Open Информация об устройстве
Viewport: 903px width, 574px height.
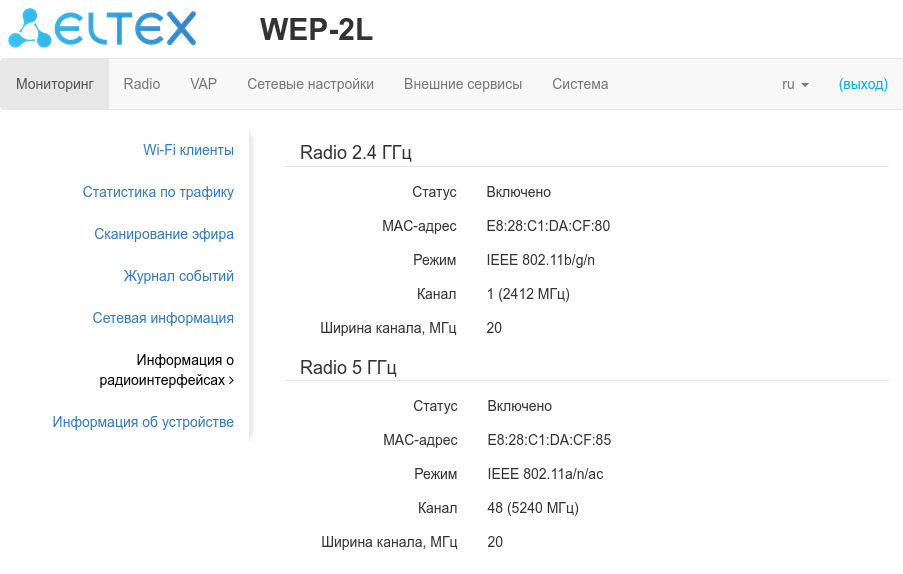click(x=143, y=422)
